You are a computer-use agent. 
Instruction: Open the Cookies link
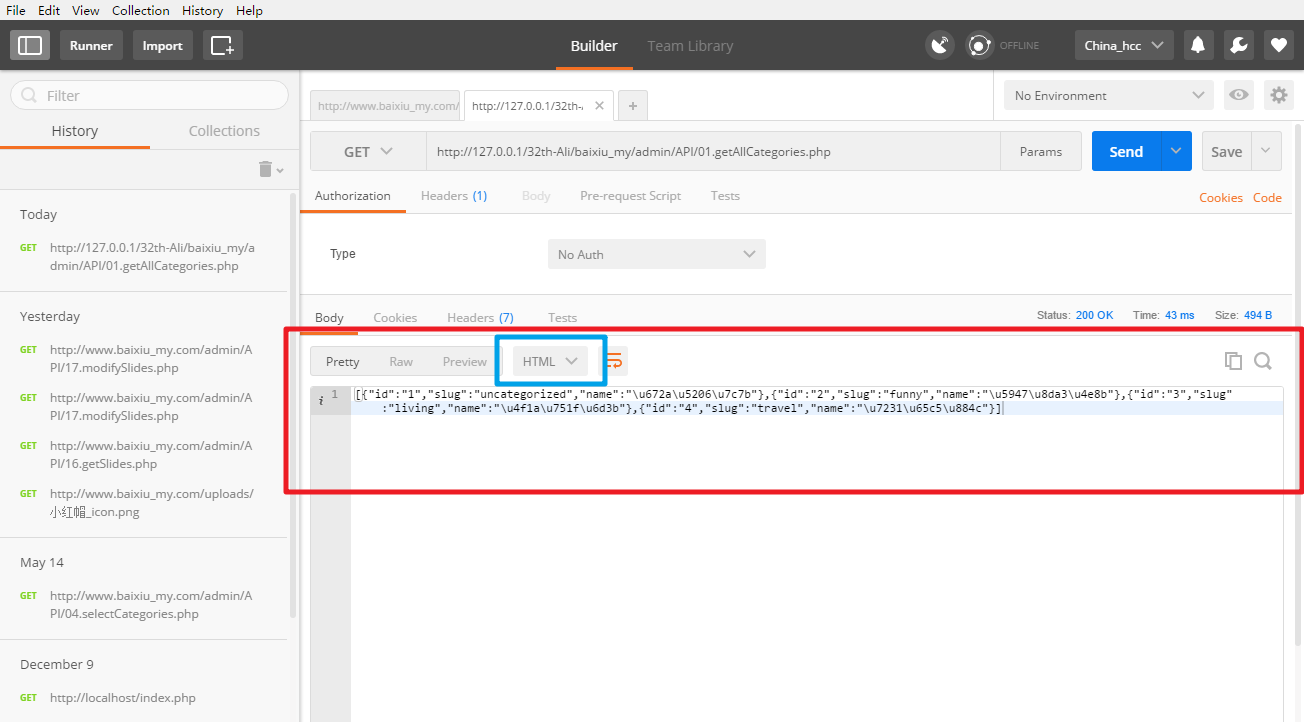[1220, 197]
